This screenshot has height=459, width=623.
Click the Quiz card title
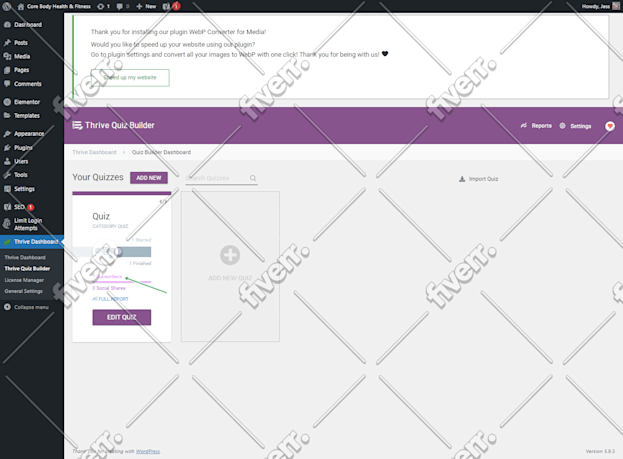(101, 216)
